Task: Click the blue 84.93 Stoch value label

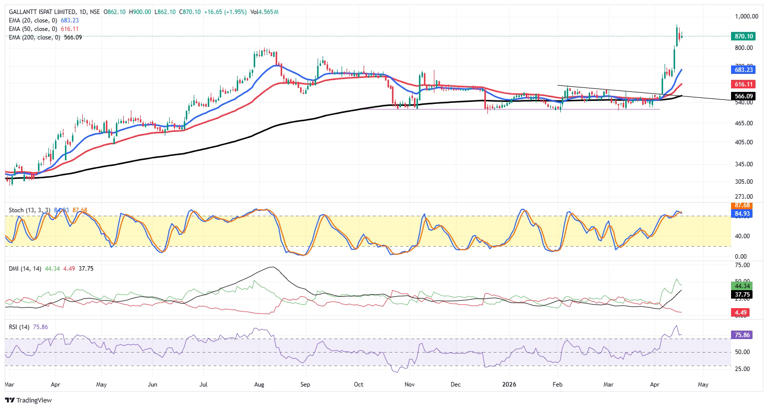Action: point(742,214)
